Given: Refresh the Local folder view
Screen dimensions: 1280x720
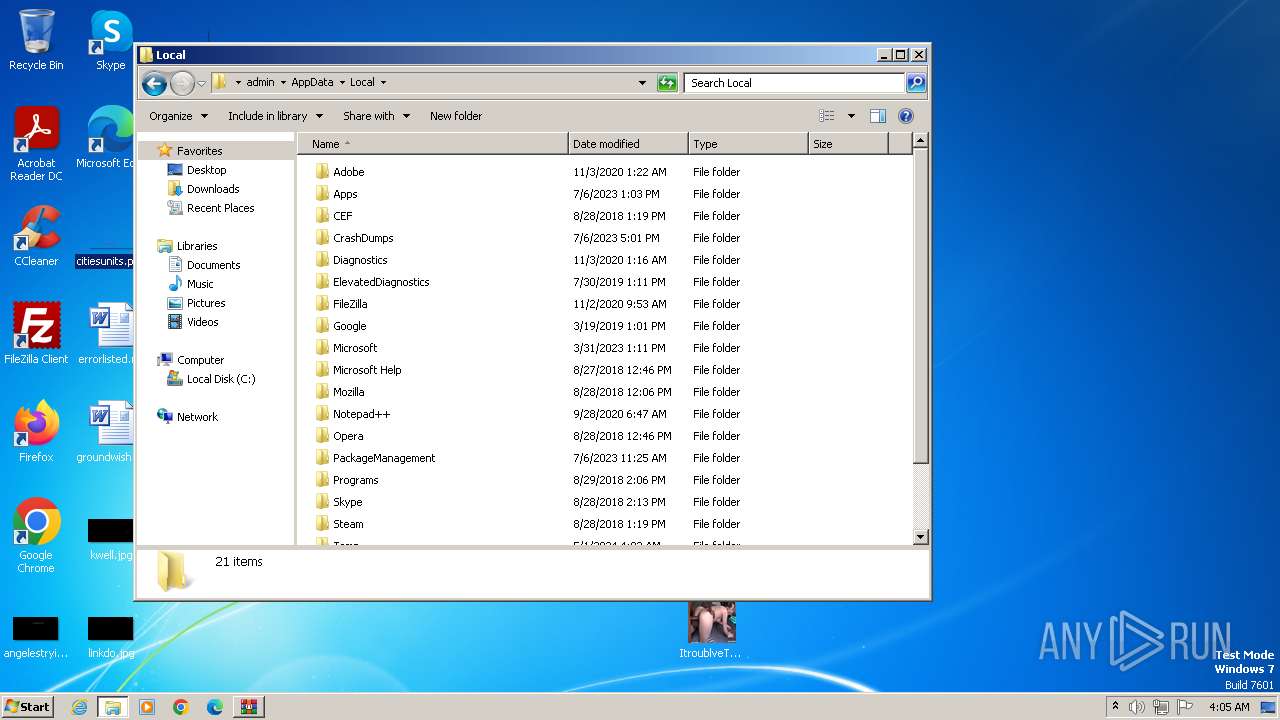Looking at the screenshot, I should [x=667, y=83].
